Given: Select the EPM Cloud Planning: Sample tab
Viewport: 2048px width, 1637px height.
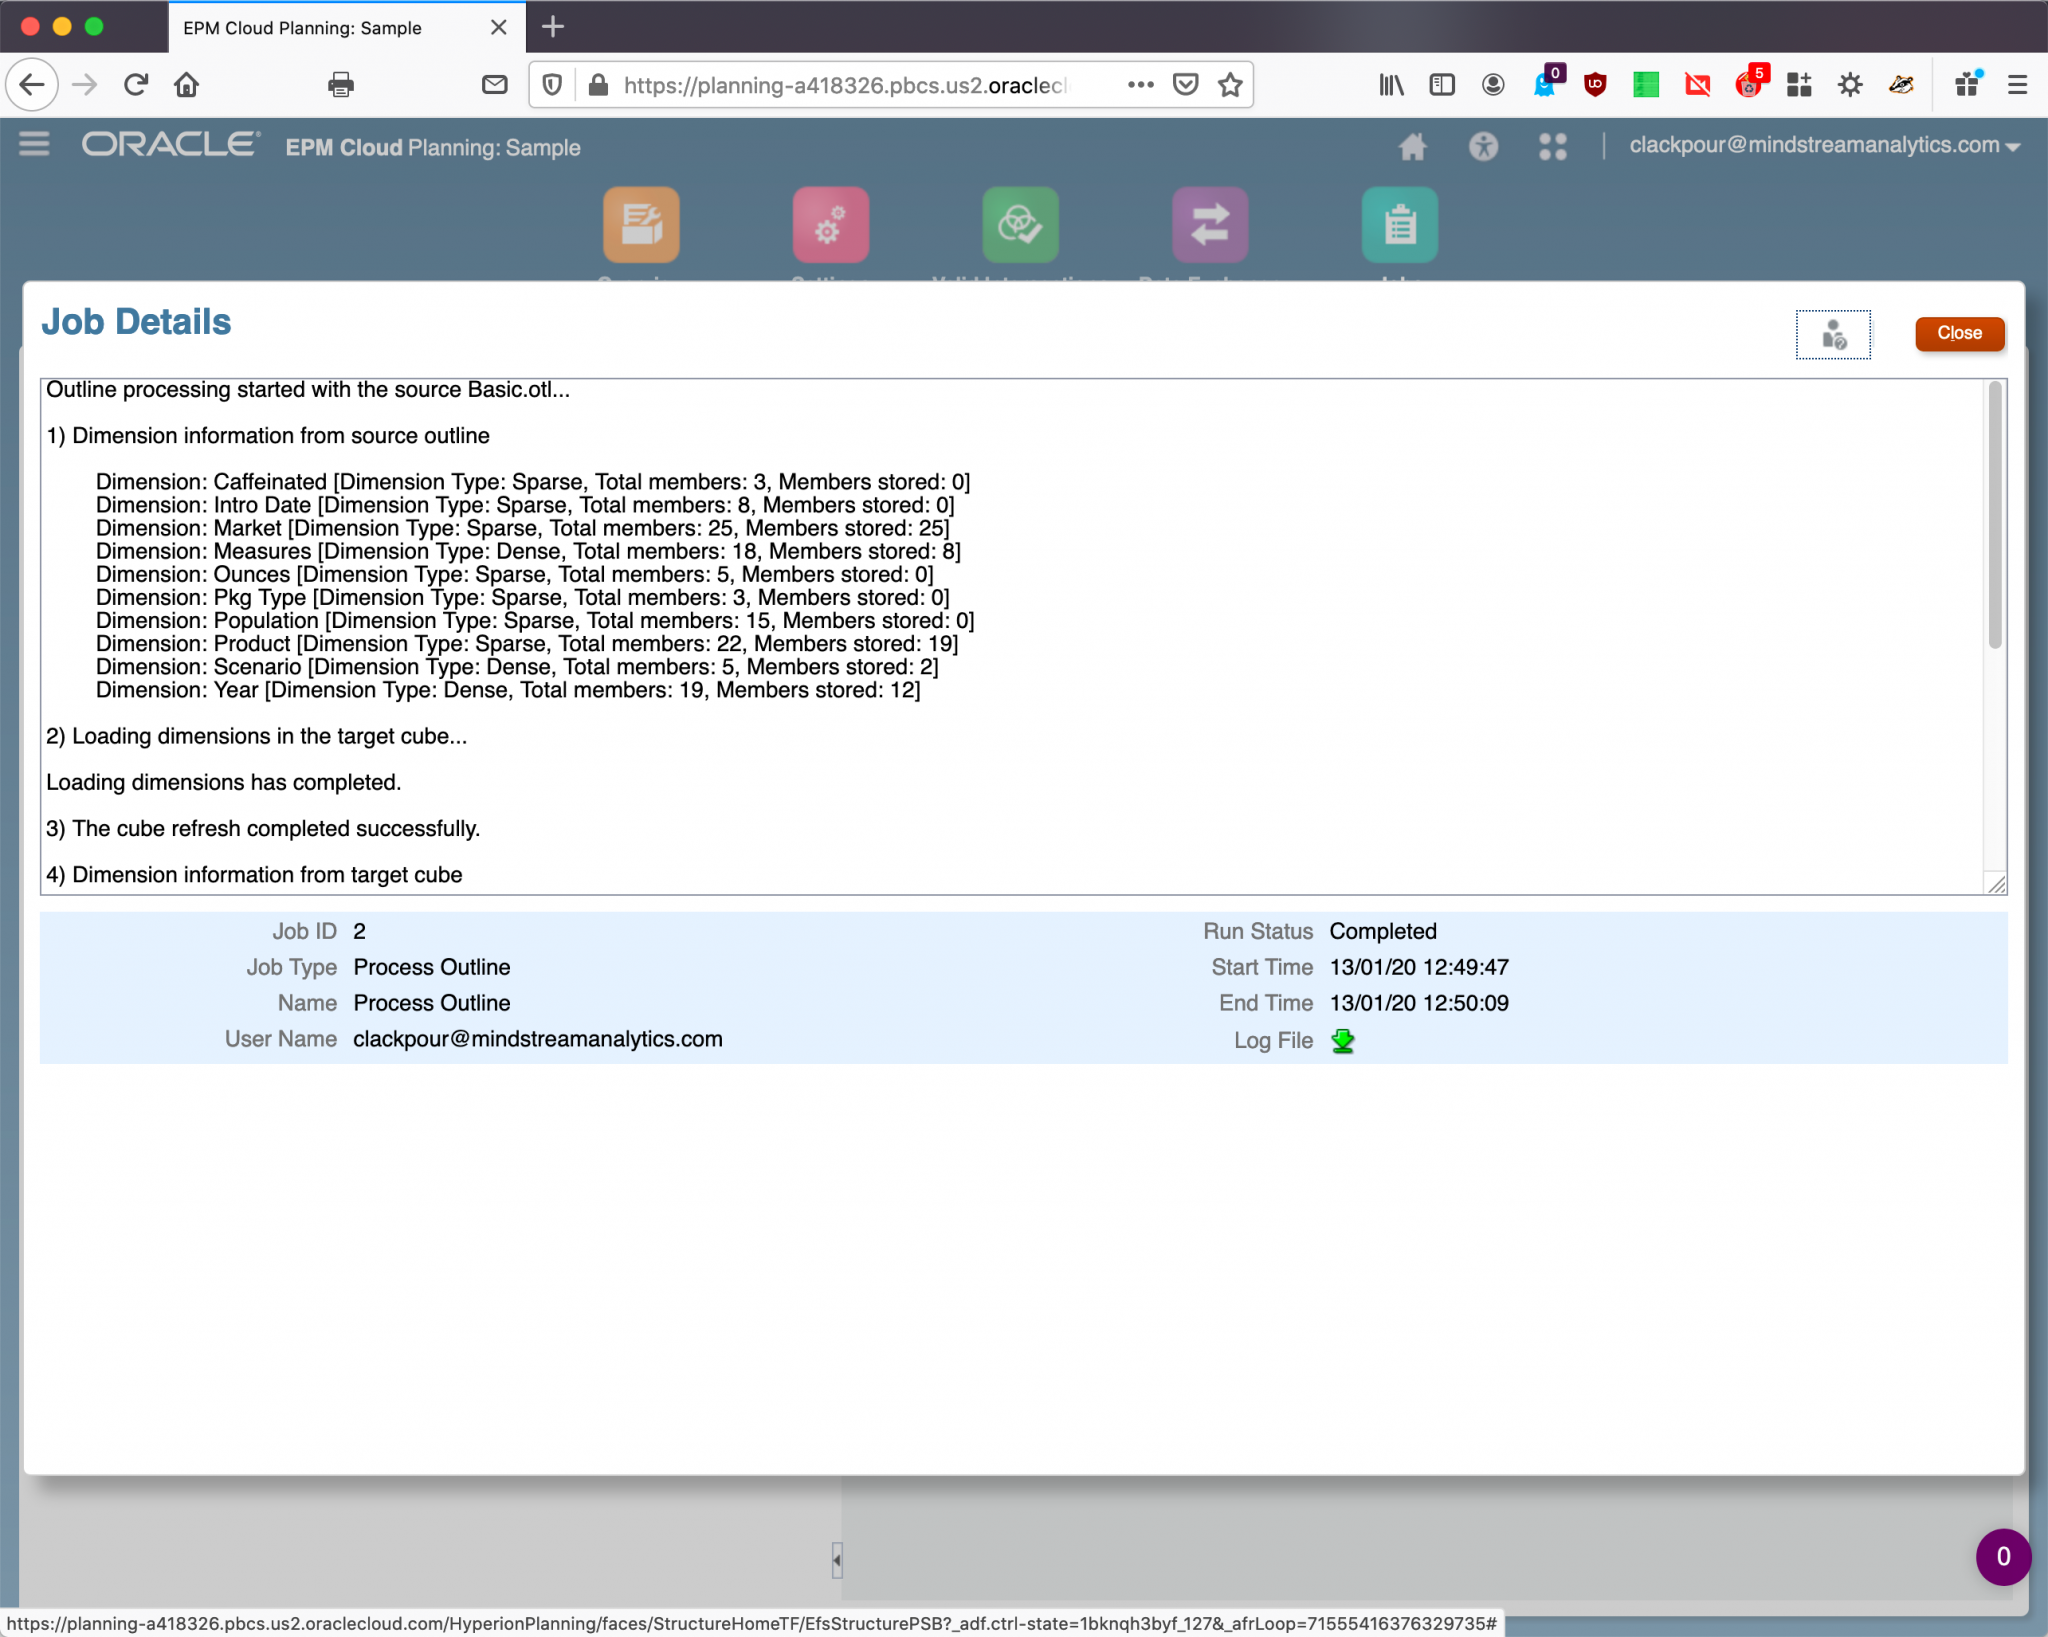Looking at the screenshot, I should [302, 28].
